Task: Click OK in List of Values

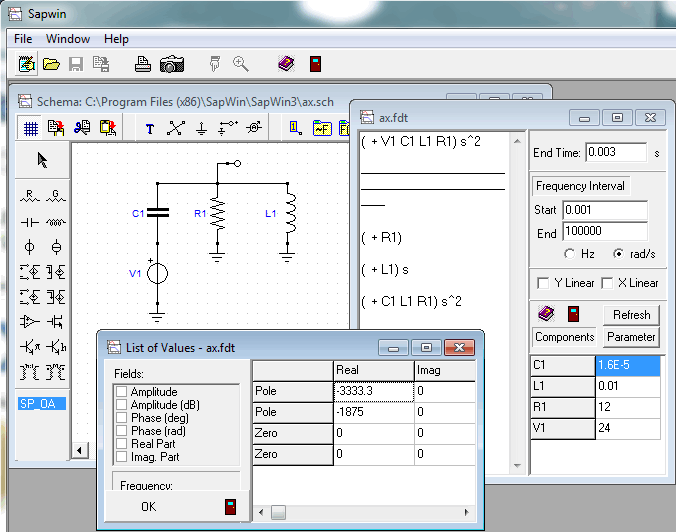Action: coord(148,507)
